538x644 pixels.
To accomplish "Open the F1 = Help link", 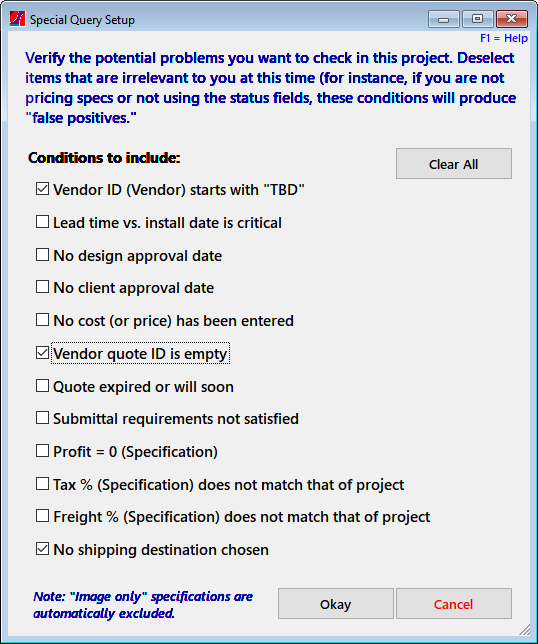I will tap(504, 38).
